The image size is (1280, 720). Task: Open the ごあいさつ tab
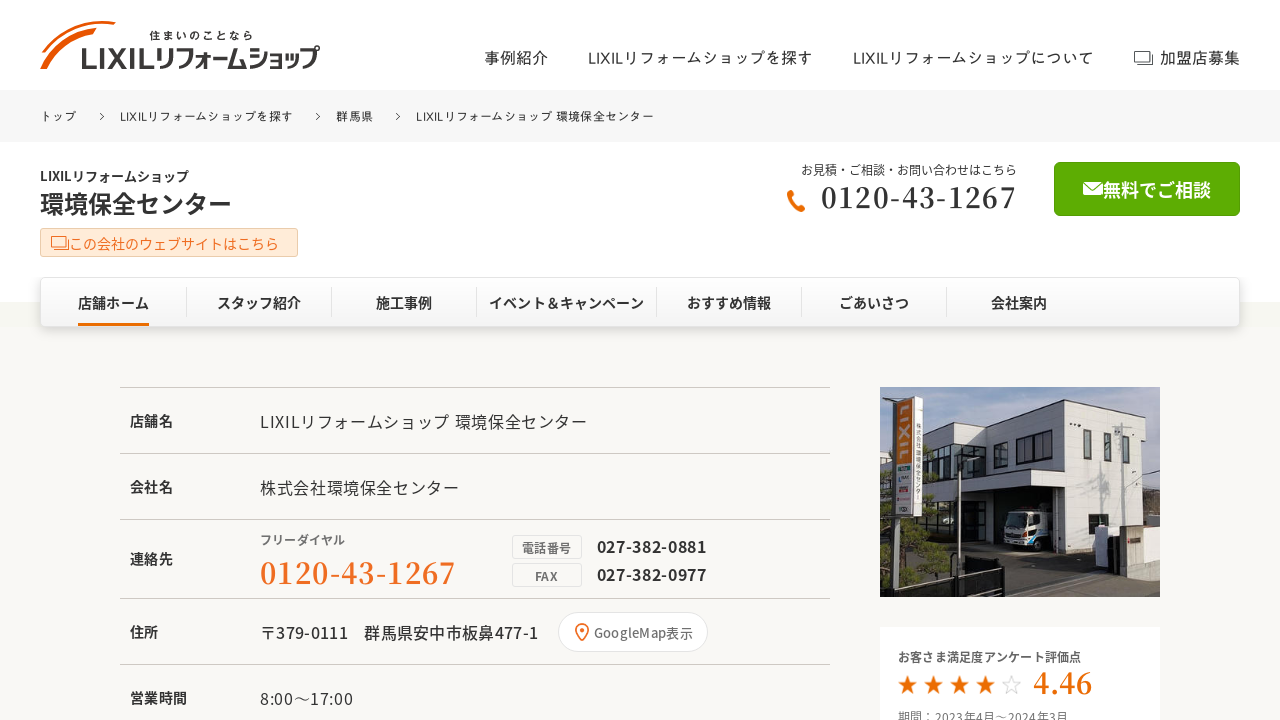874,303
